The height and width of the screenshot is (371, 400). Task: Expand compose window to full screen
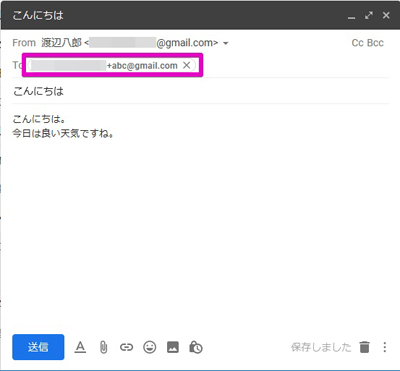point(369,15)
